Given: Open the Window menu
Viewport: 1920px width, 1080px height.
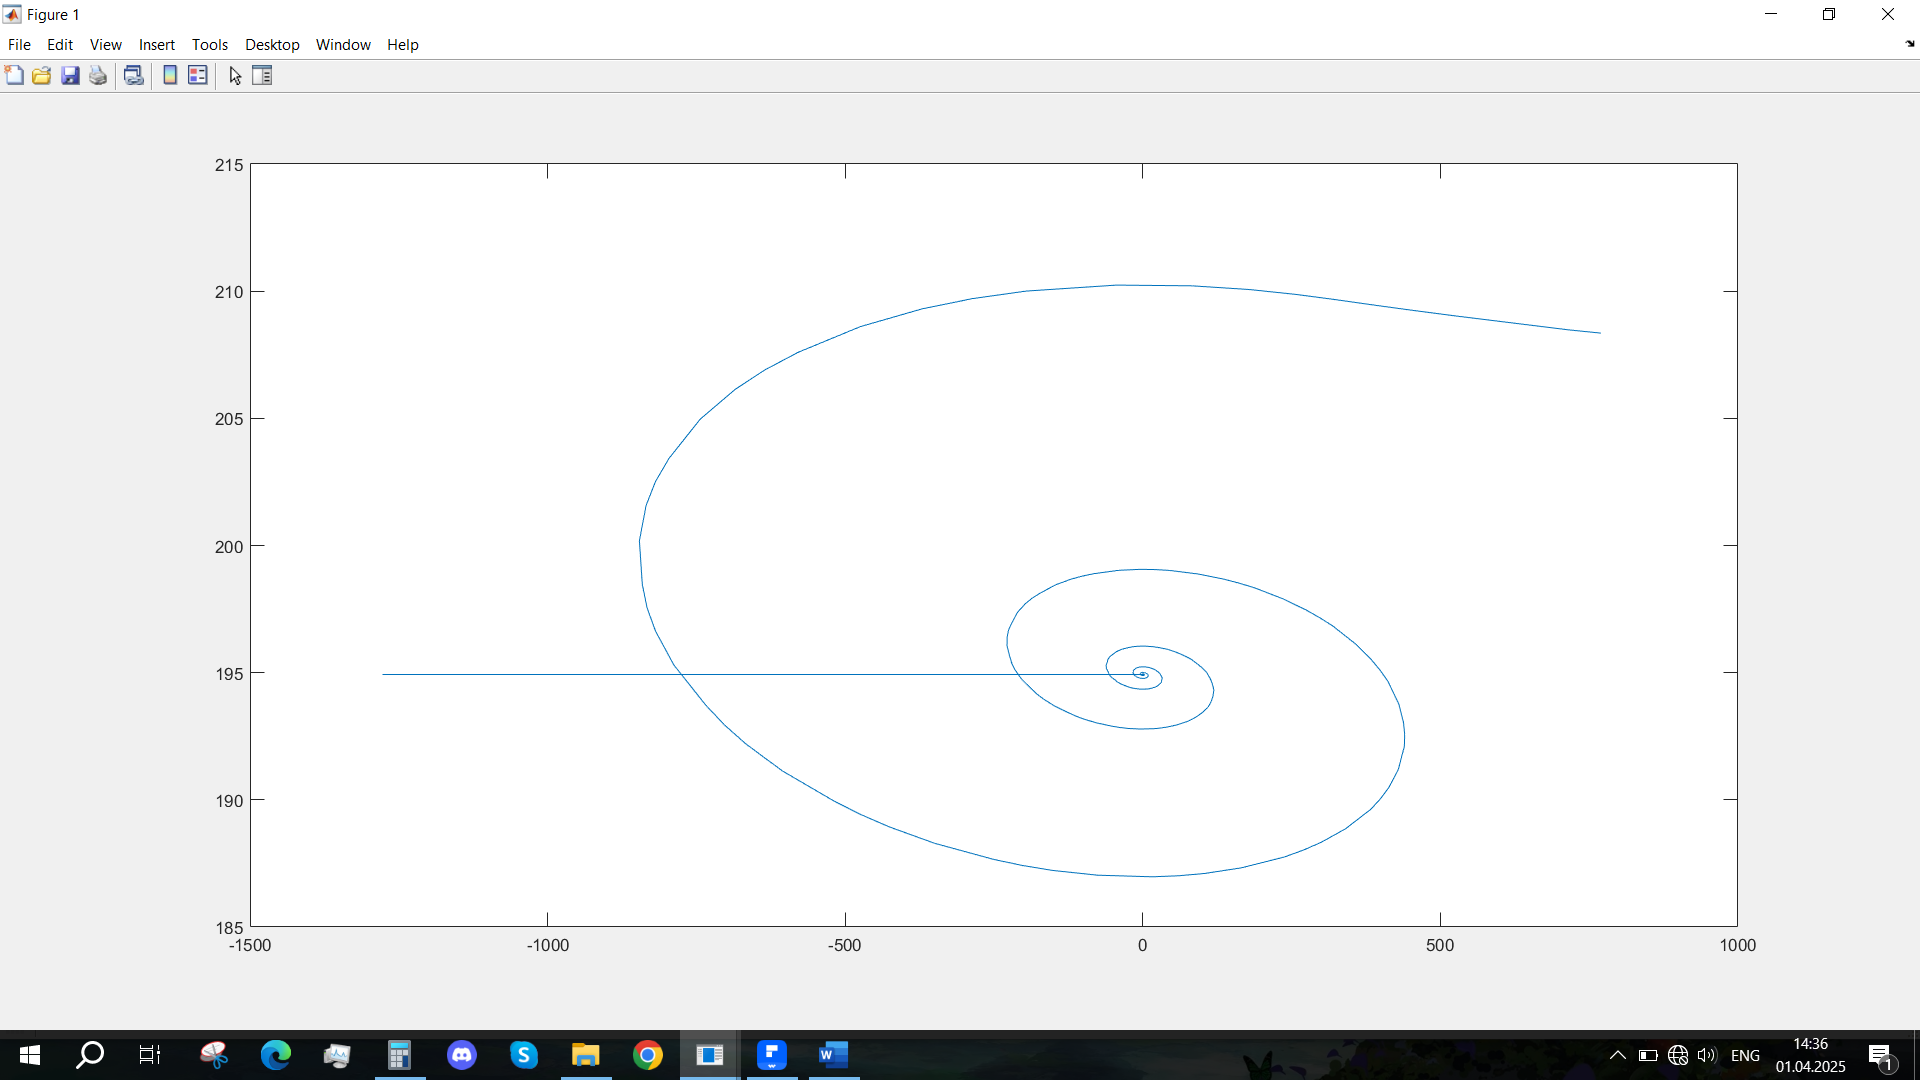Looking at the screenshot, I should click(x=343, y=44).
